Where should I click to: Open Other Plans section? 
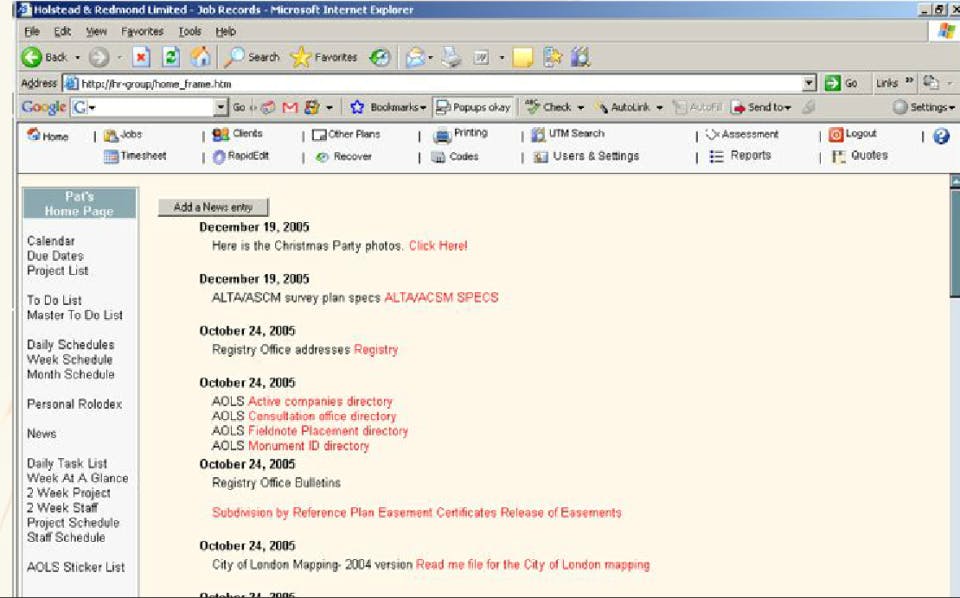click(x=346, y=134)
